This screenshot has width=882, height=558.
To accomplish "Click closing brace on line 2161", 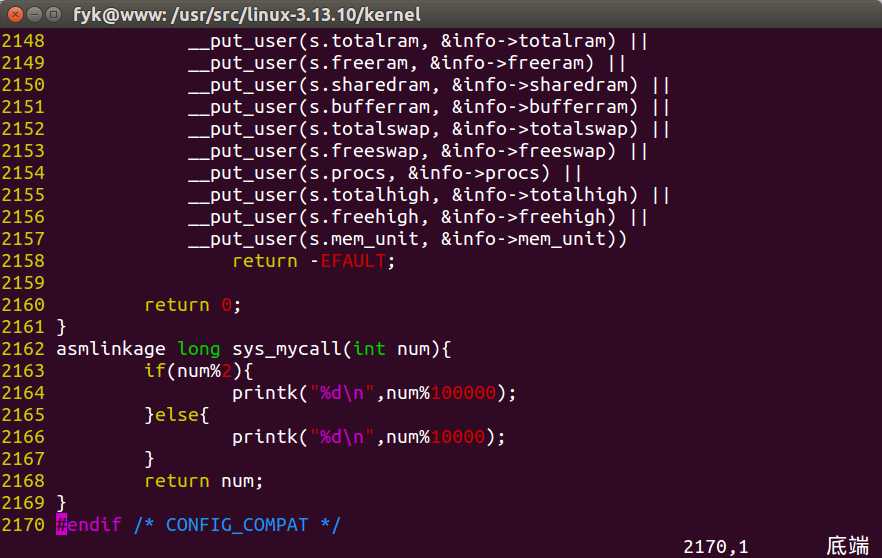I will tap(61, 327).
